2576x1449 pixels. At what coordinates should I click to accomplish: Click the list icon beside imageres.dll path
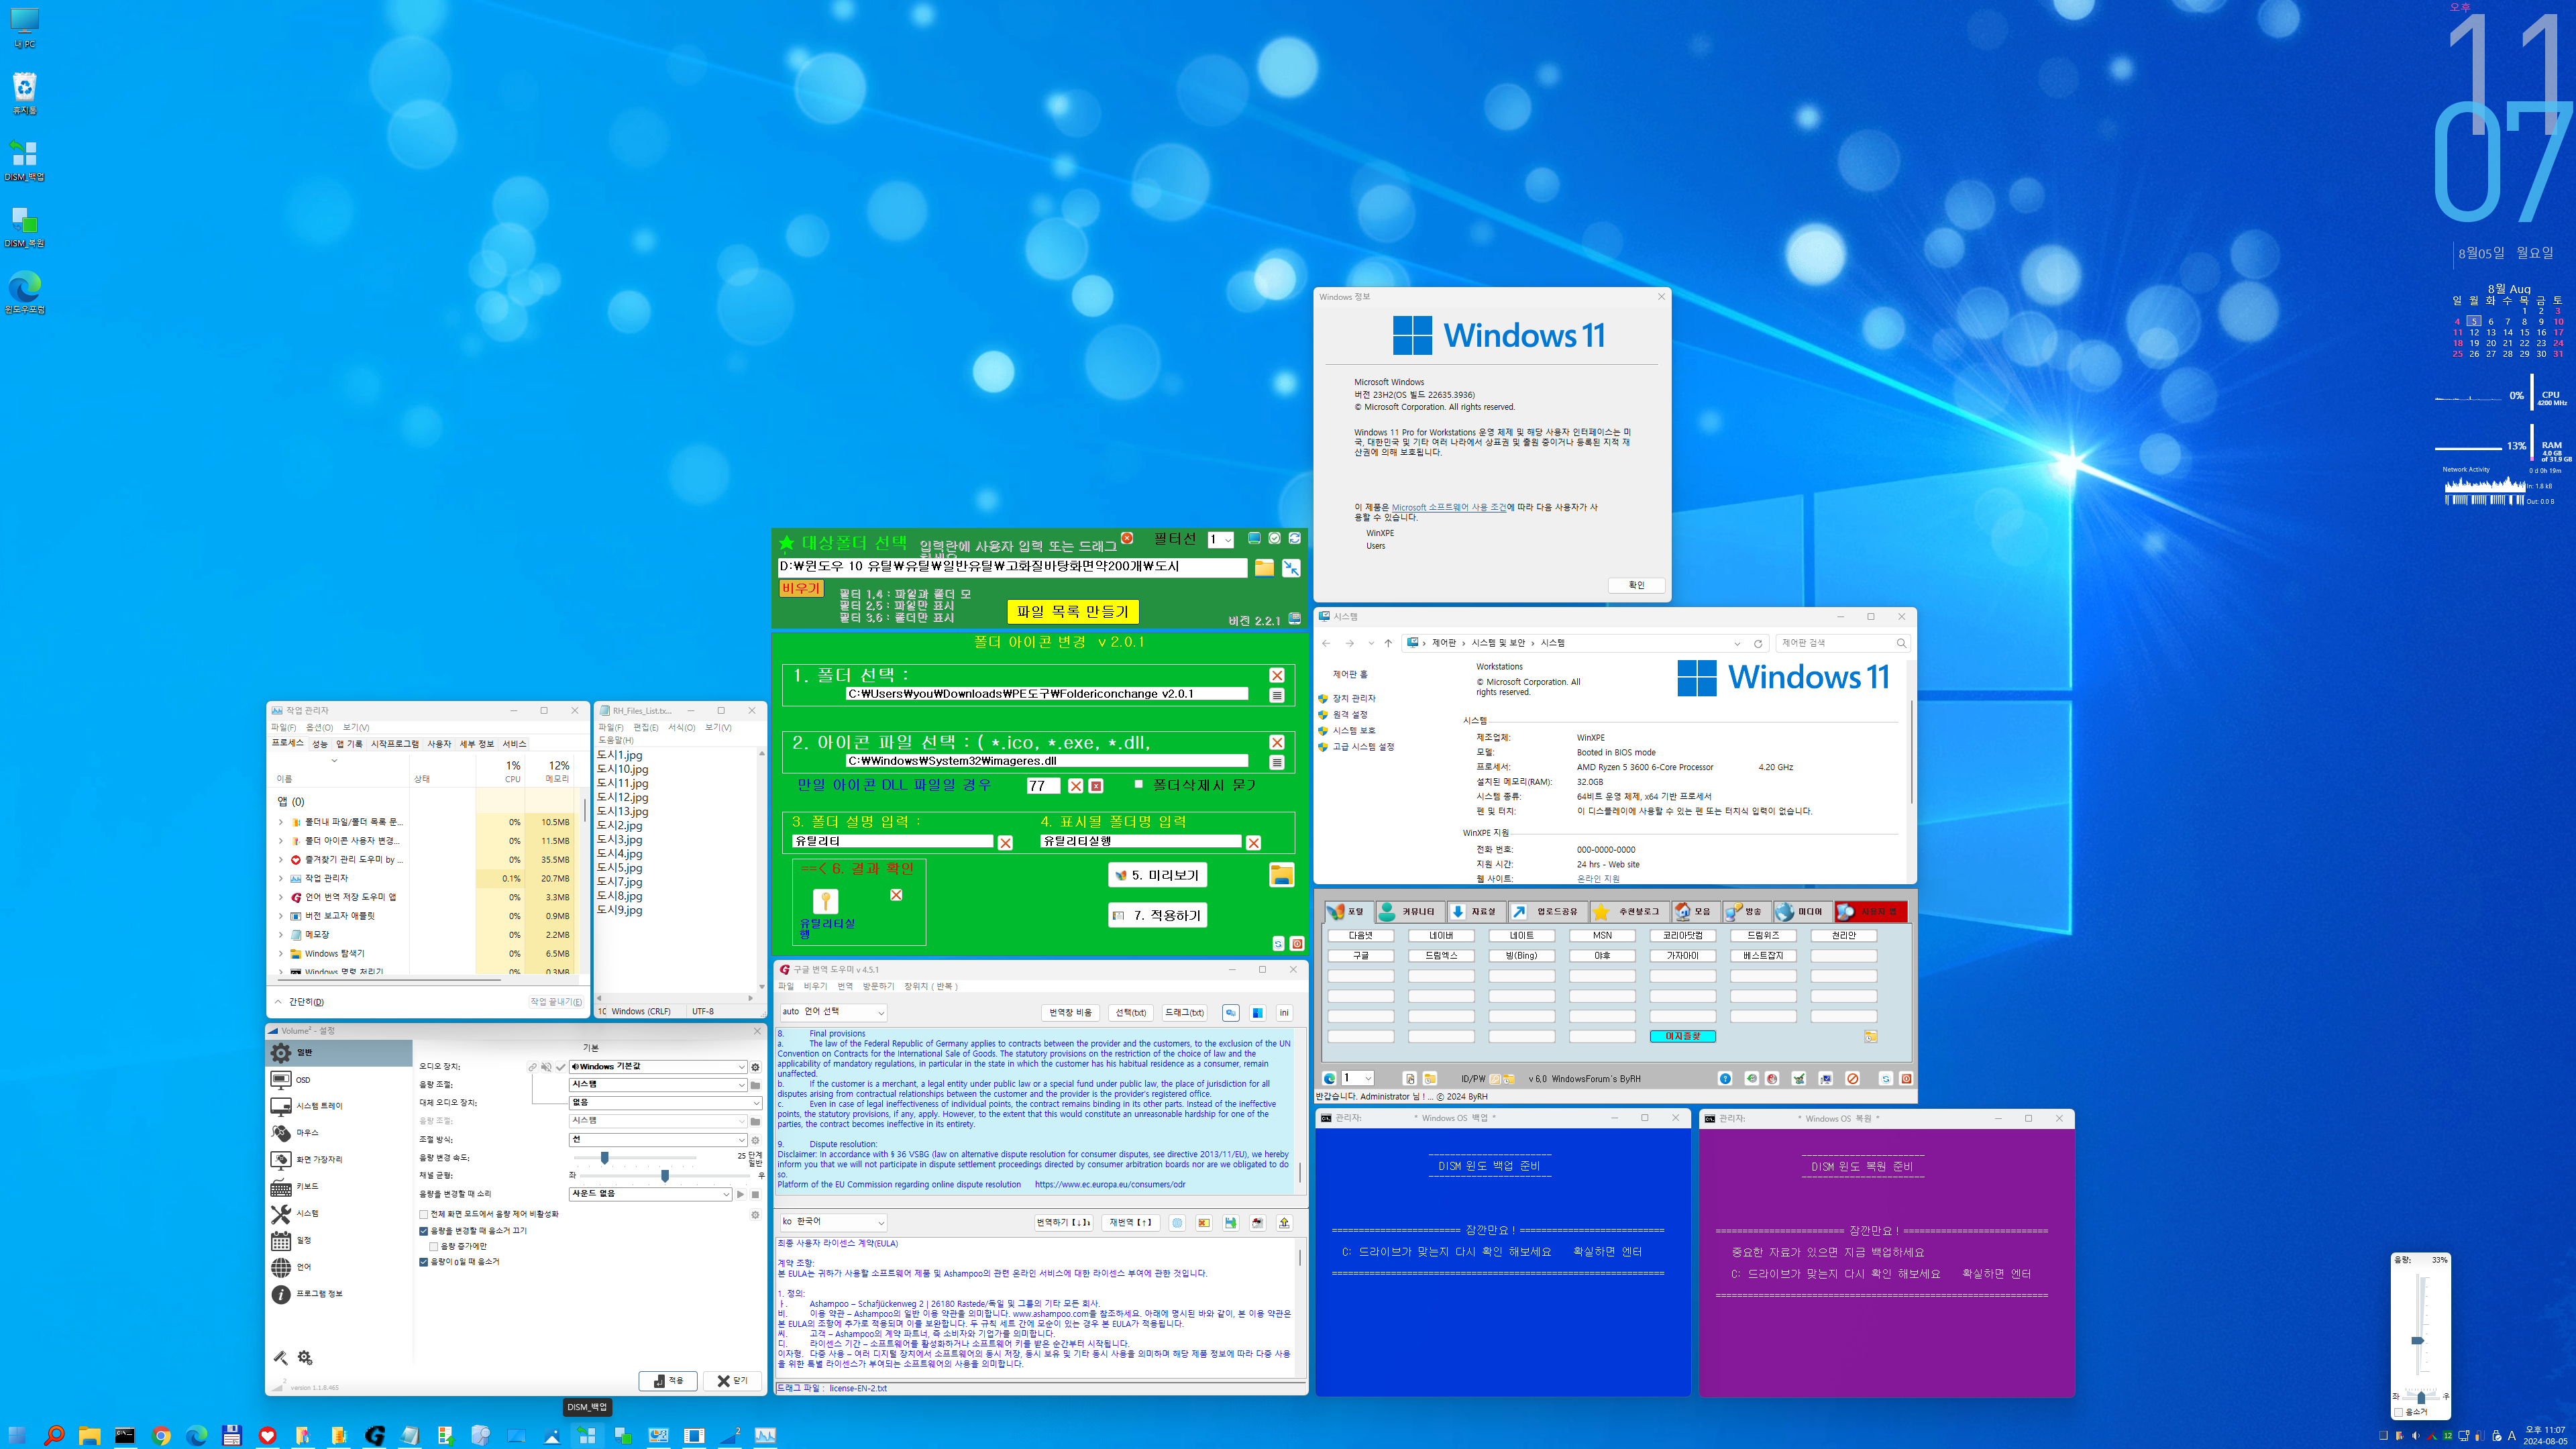(1277, 763)
